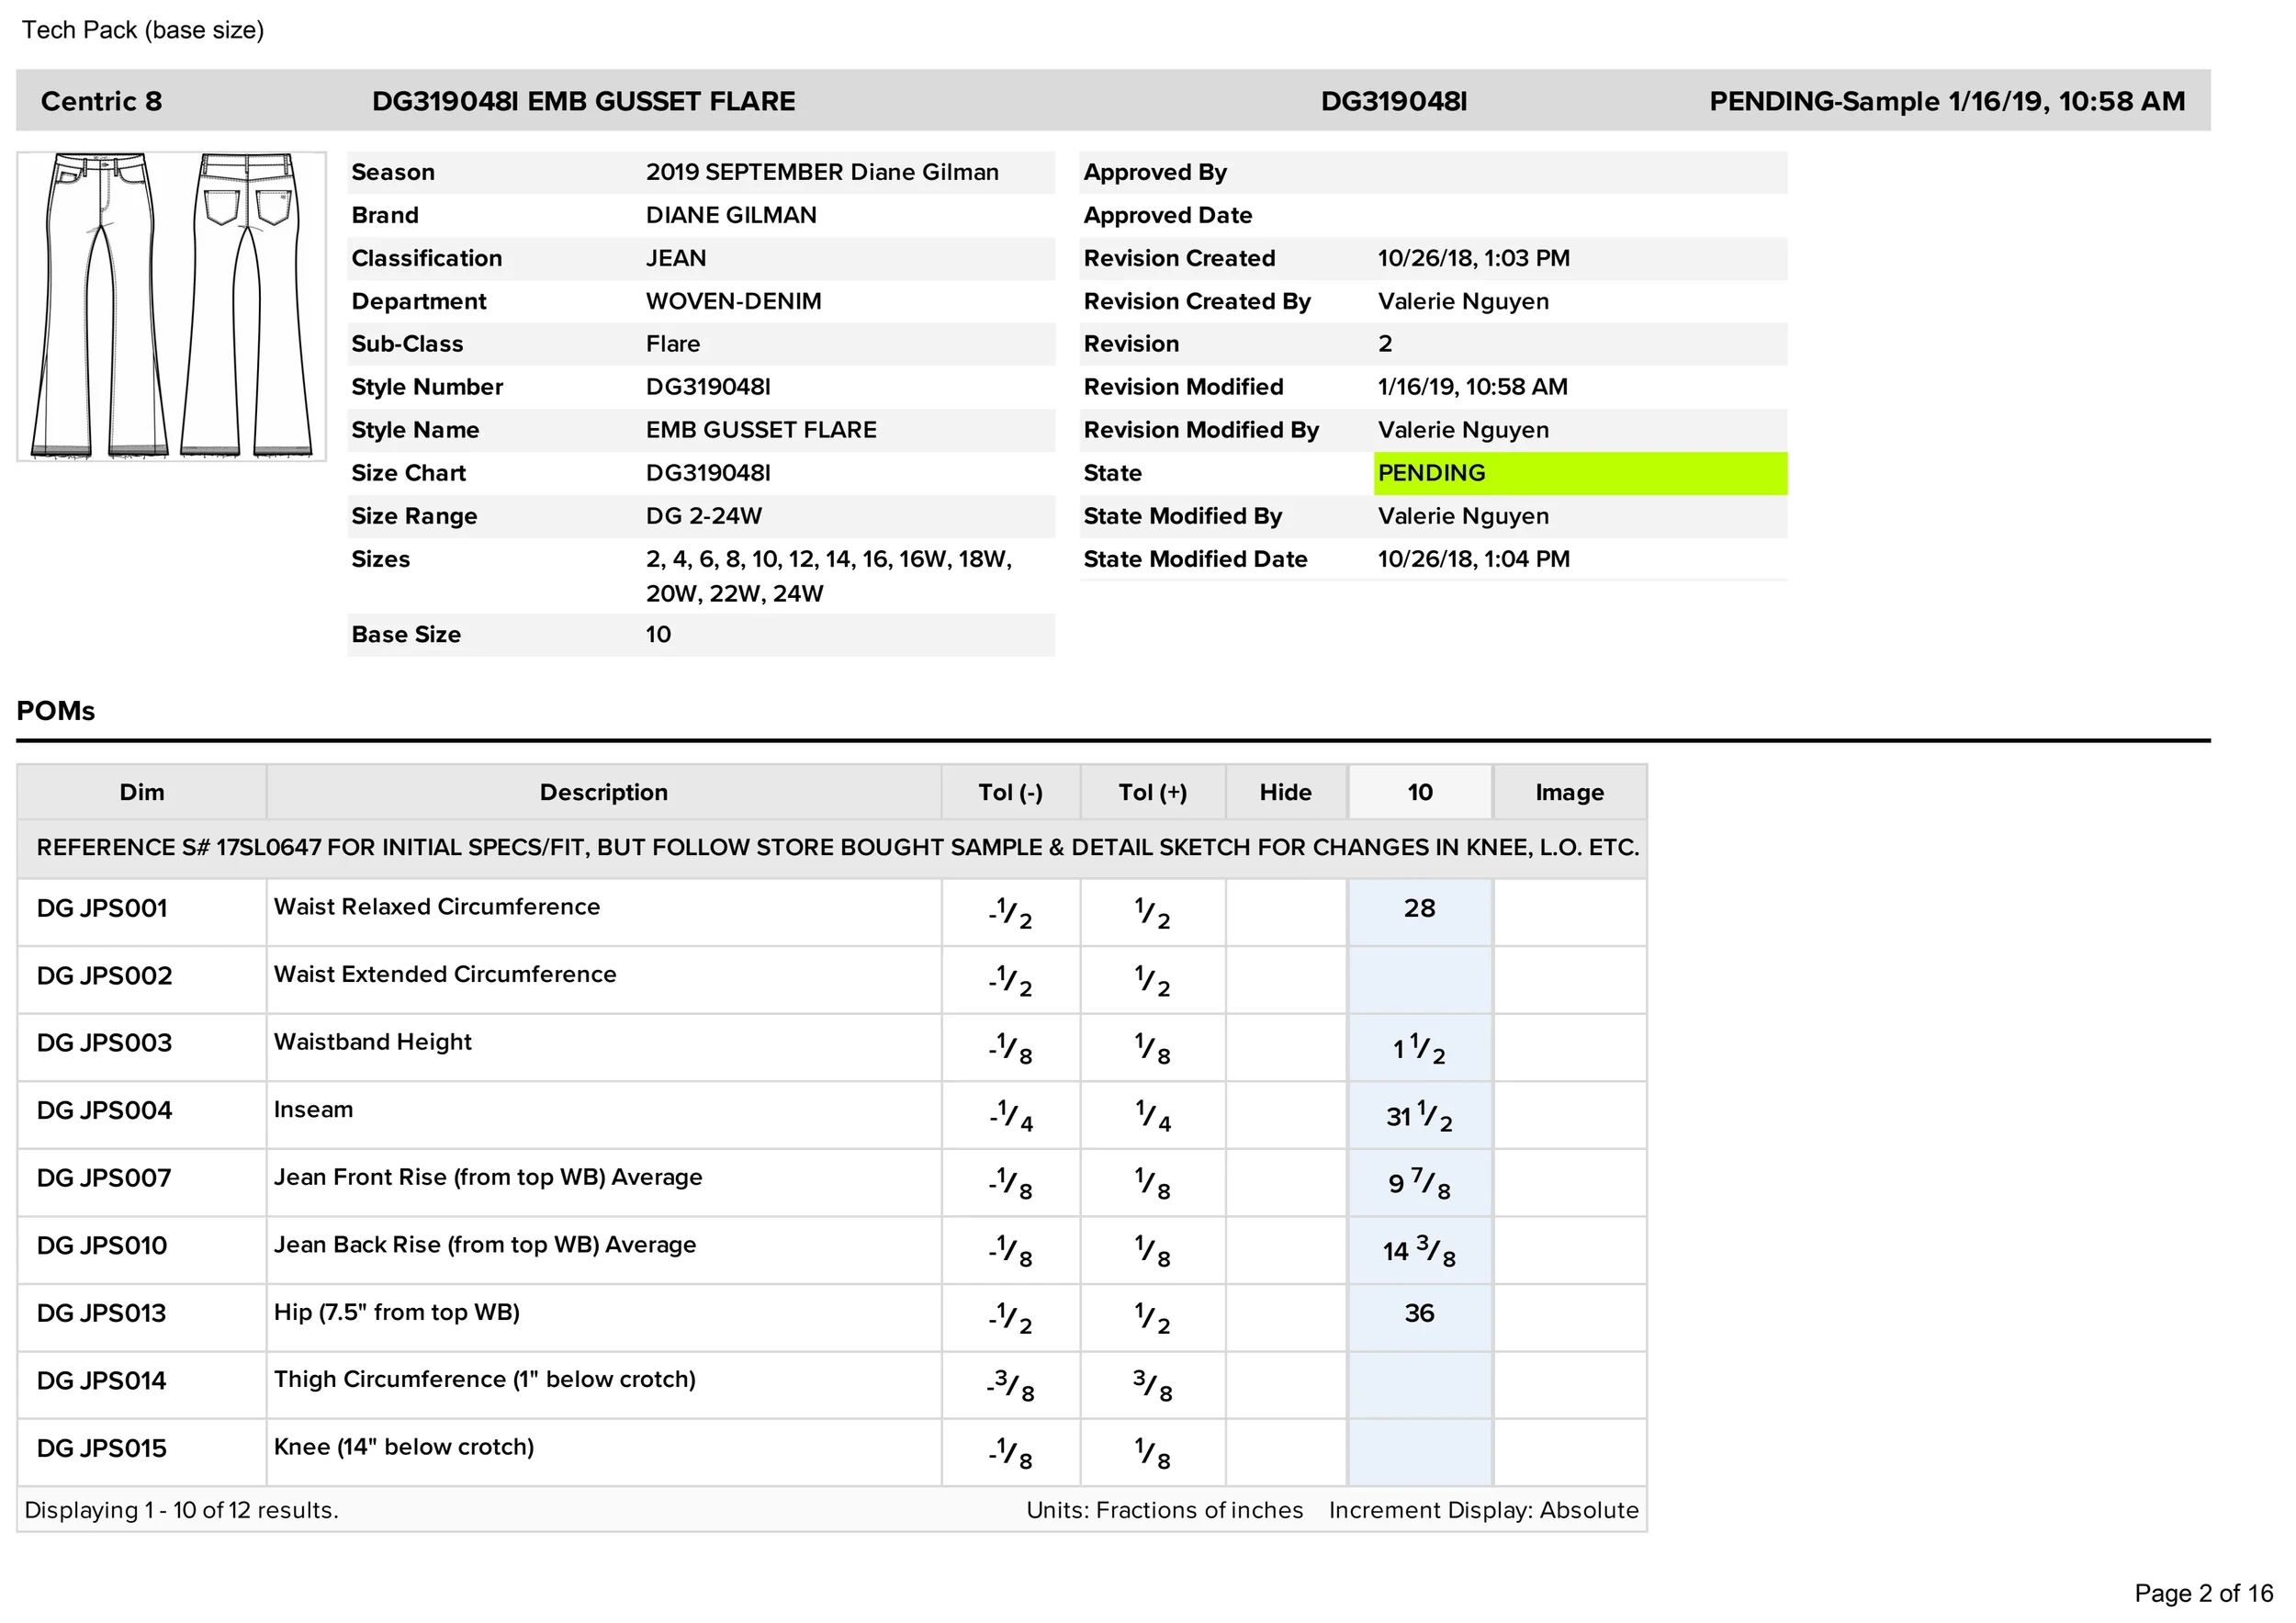The width and height of the screenshot is (2296, 1623).
Task: Click the 'POMs' section heading
Action: click(x=56, y=711)
